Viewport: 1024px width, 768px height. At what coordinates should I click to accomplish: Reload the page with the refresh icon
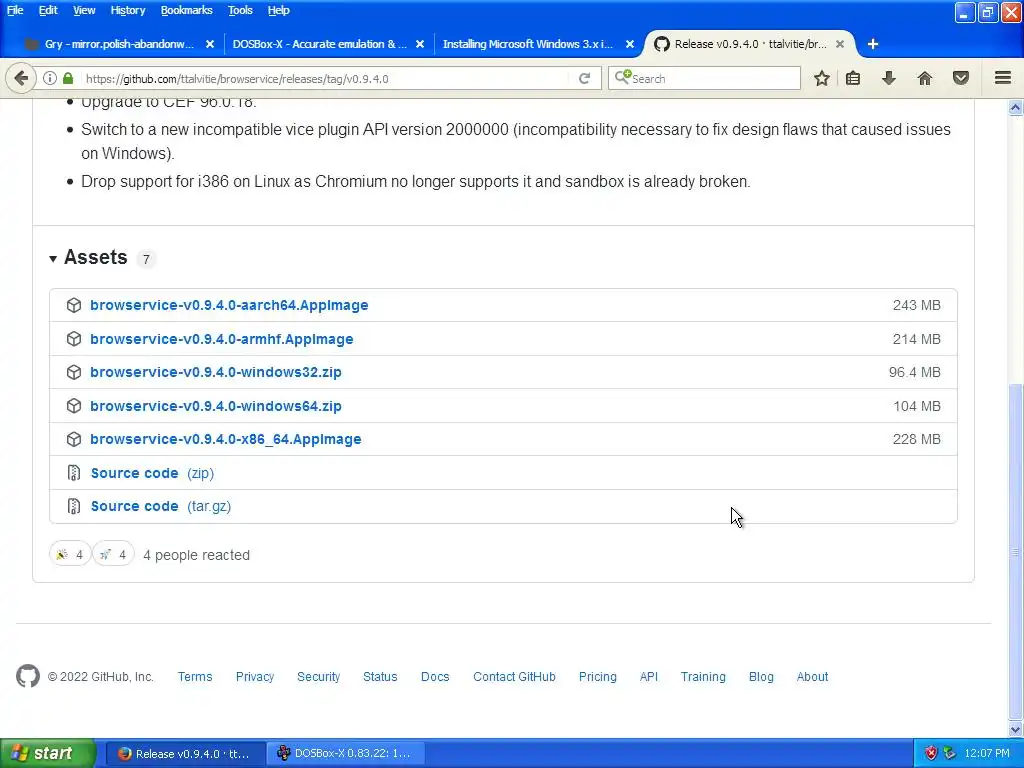(x=584, y=78)
